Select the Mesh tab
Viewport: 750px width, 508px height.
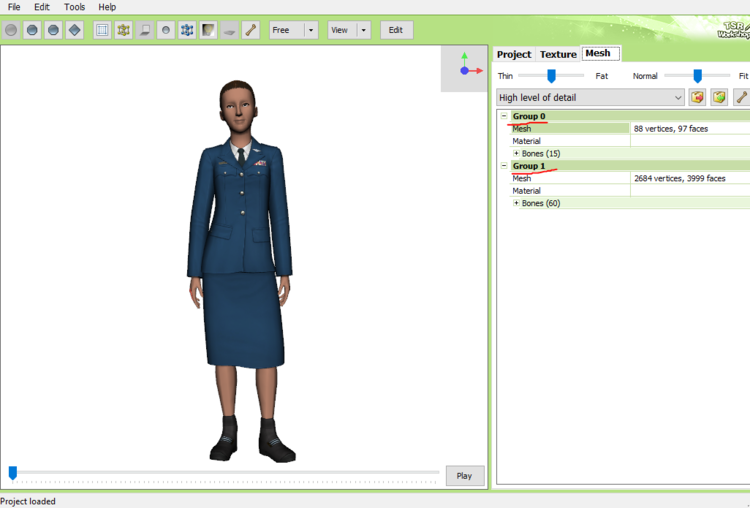tap(600, 53)
